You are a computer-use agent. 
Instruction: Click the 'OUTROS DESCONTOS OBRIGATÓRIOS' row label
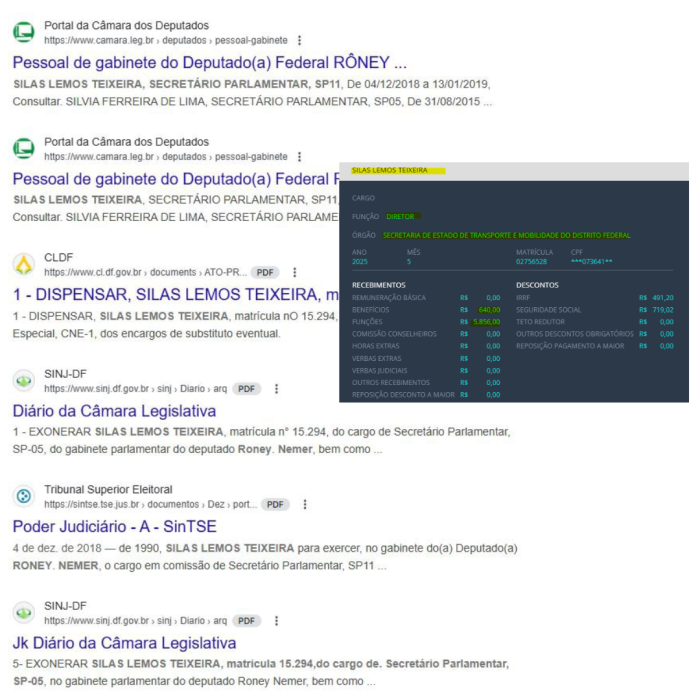coord(575,334)
